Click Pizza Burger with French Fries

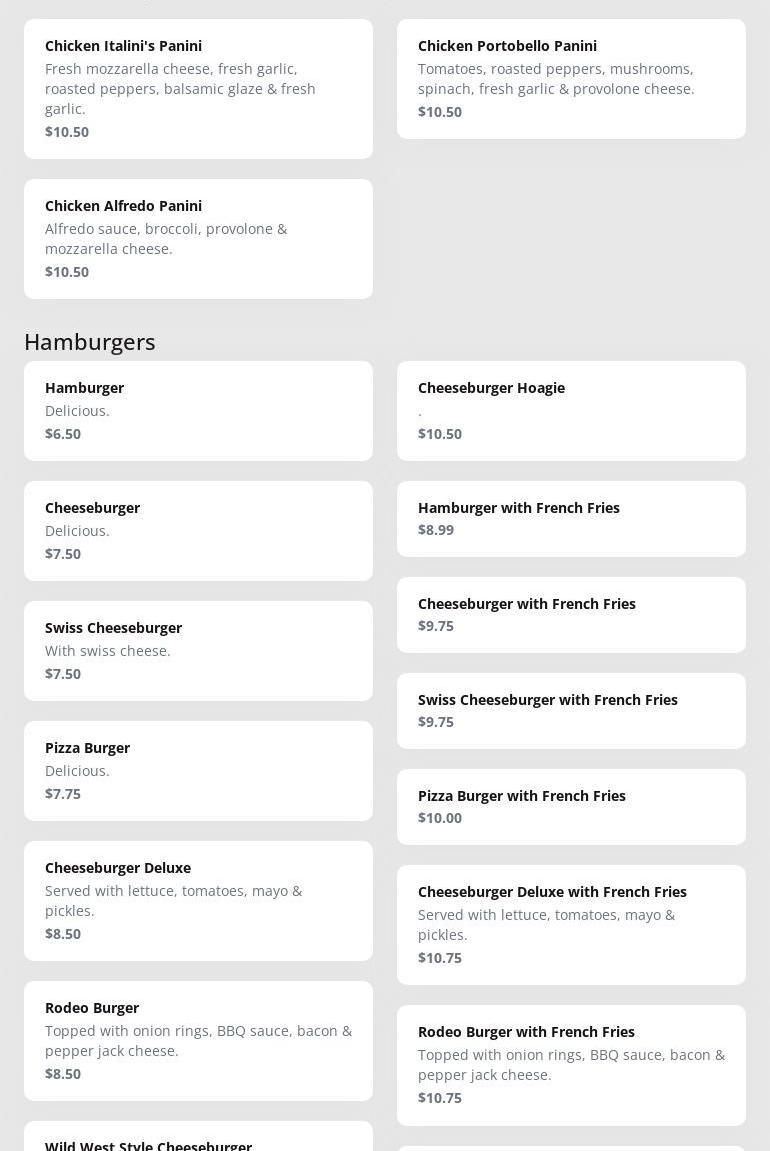click(x=571, y=806)
